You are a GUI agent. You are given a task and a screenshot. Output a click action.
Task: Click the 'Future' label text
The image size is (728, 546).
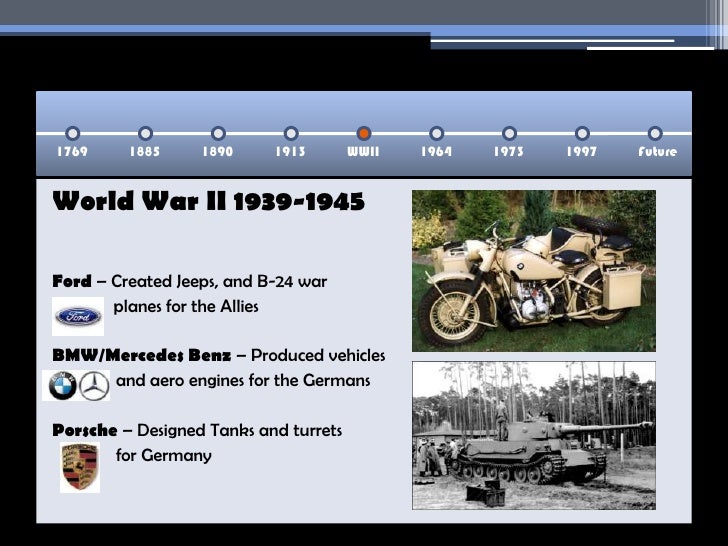click(657, 151)
